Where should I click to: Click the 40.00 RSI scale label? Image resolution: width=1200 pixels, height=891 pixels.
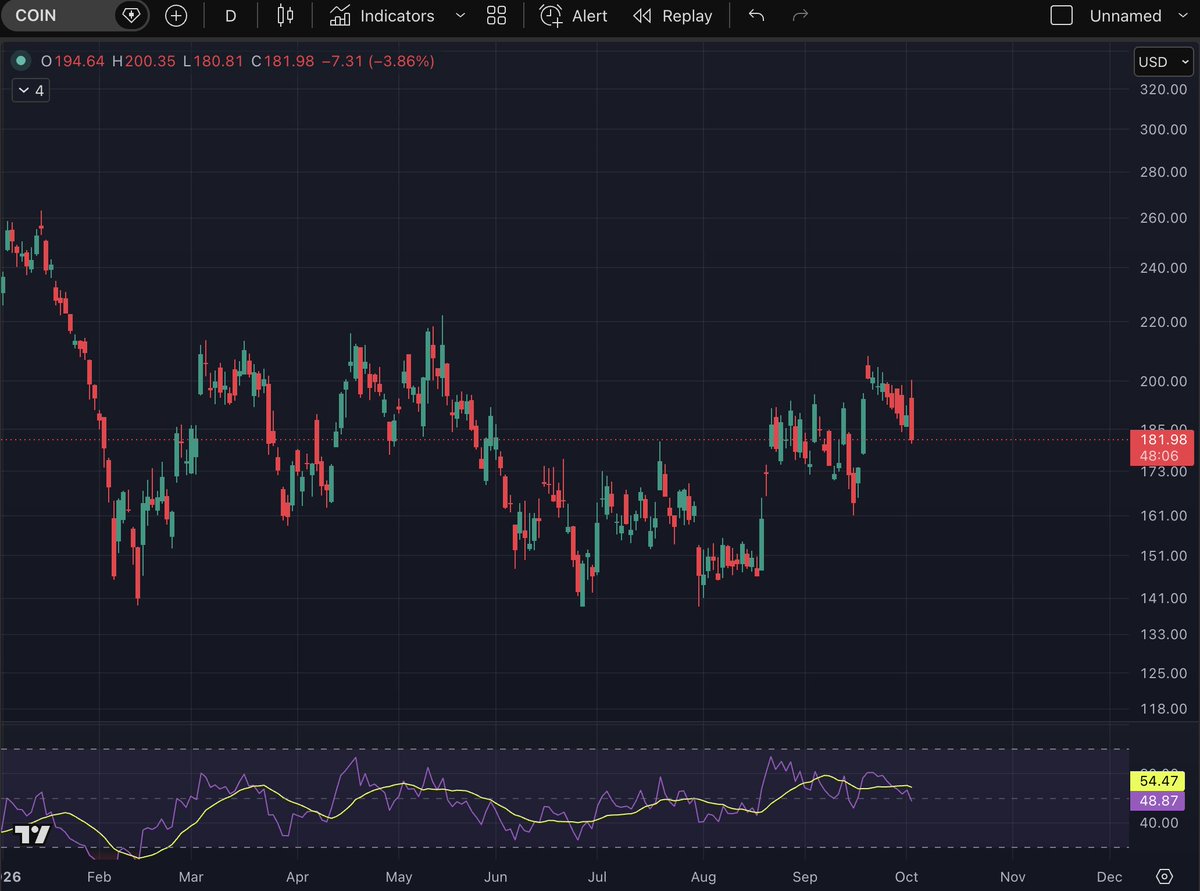click(x=1160, y=822)
